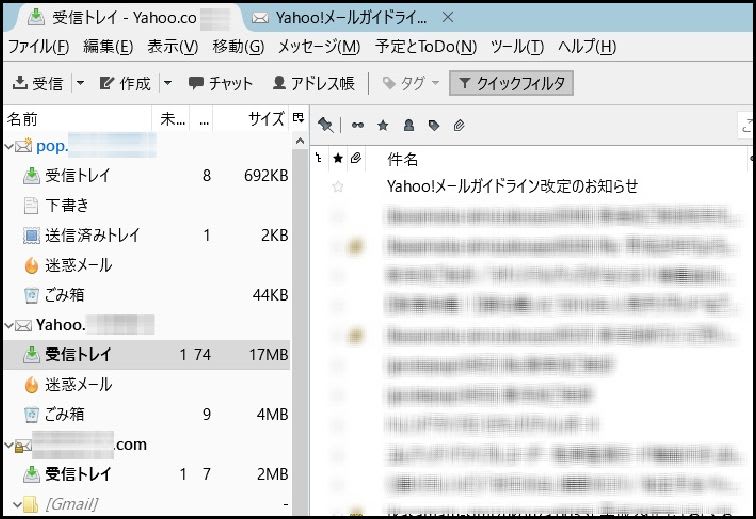
Task: Click the flame icon of pop. 迷惑メール
Action: (31, 265)
